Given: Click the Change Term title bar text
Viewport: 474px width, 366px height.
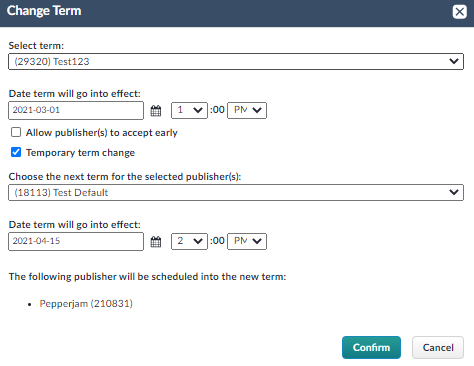Looking at the screenshot, I should tap(44, 11).
